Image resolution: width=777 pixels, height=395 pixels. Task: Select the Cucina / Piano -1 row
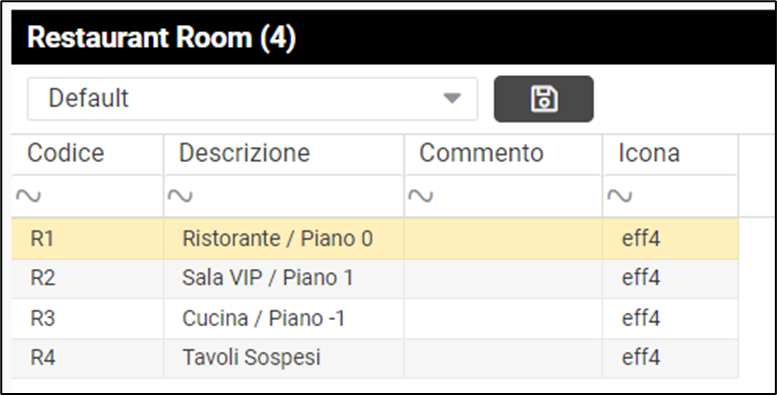[375, 319]
